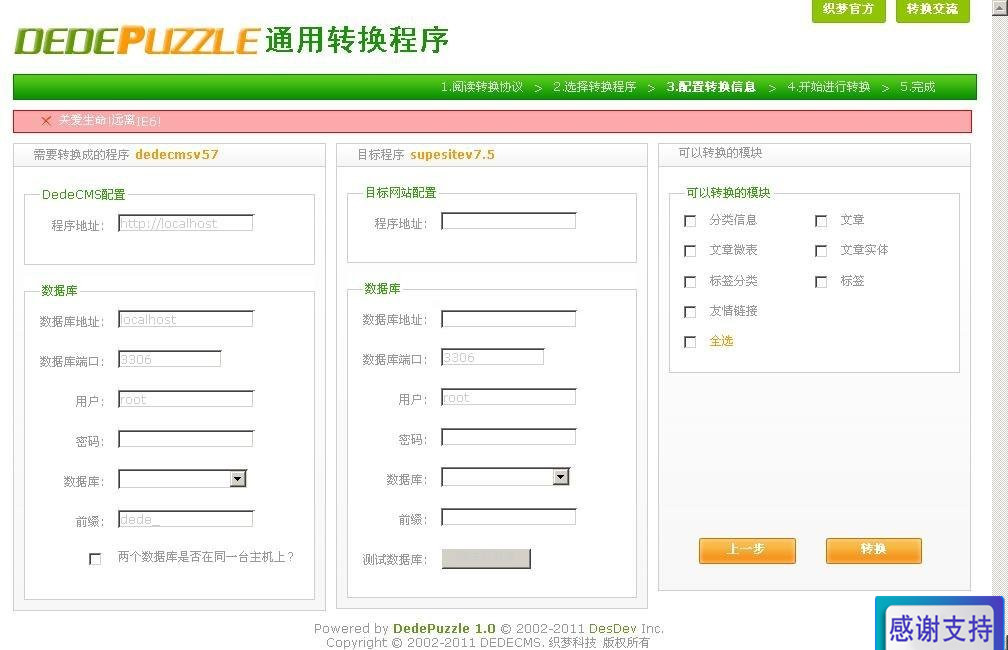Click the supesitev7.5 密码 field
Viewport: 1008px width, 650px height.
click(508, 438)
